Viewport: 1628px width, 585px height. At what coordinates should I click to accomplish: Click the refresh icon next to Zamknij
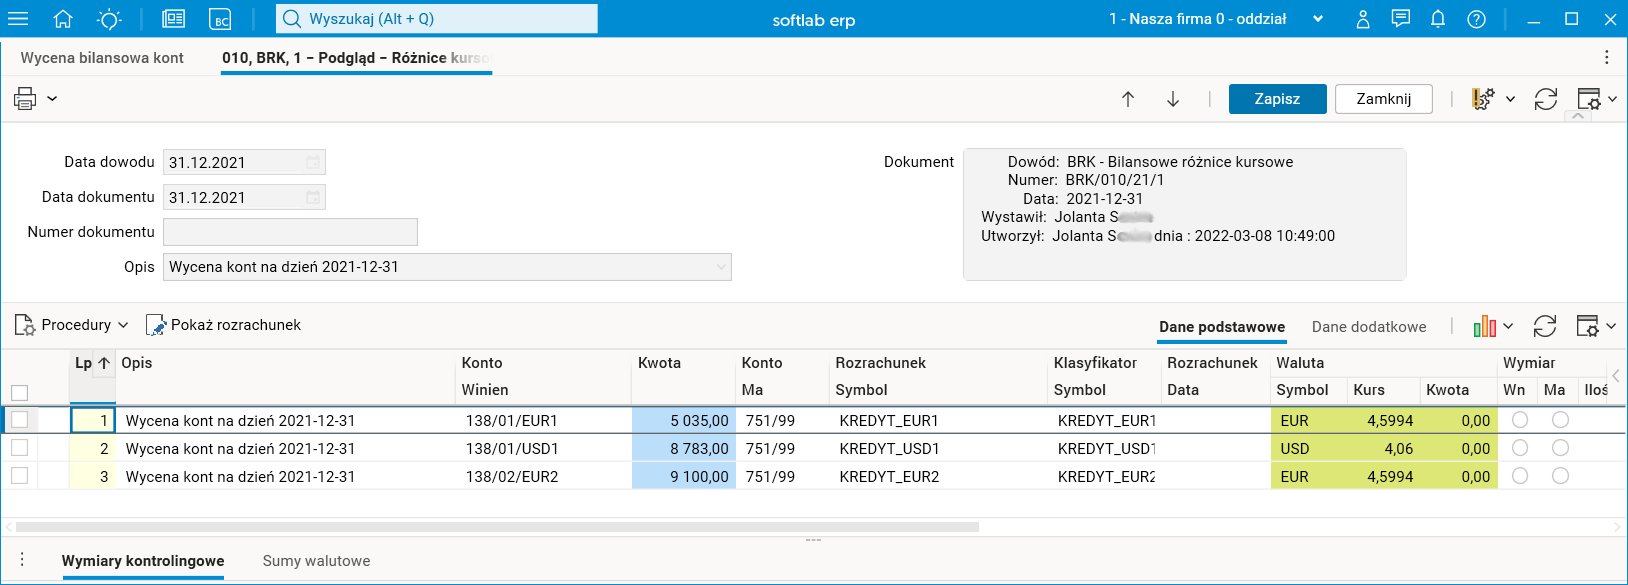(1546, 99)
